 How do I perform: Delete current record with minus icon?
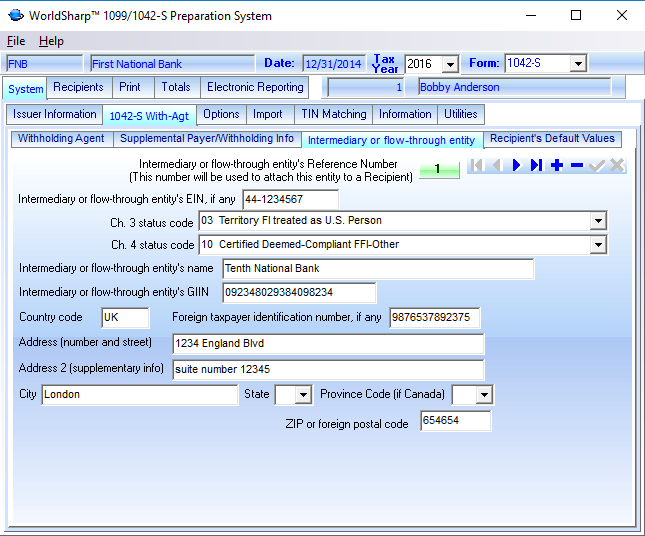coord(576,166)
